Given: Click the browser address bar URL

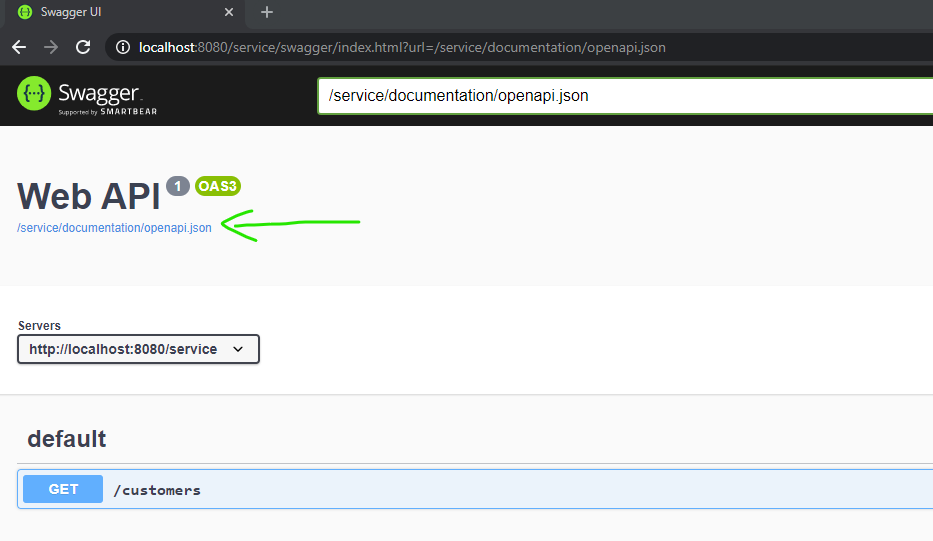Looking at the screenshot, I should (x=402, y=47).
